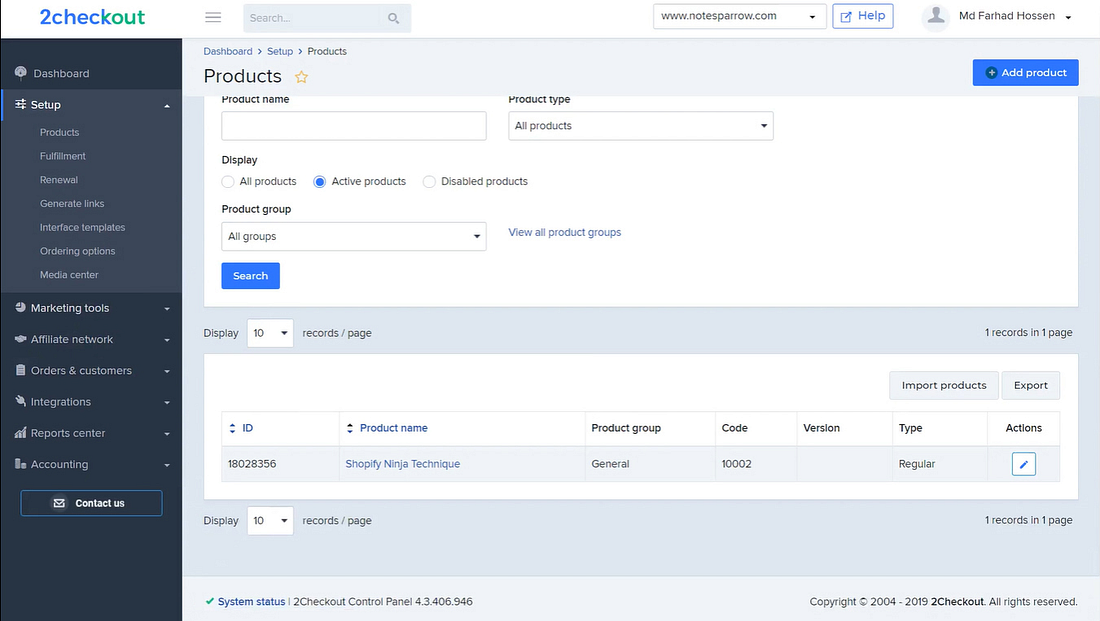Click the search magnifier icon
Viewport: 1100px width, 621px height.
point(394,18)
